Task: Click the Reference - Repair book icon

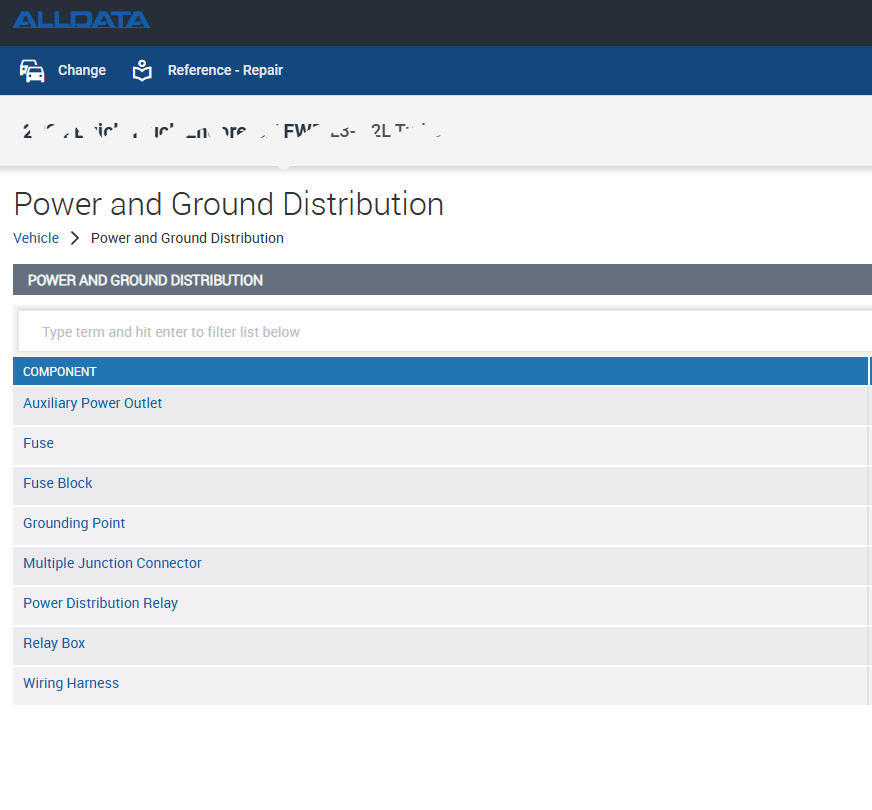Action: [x=142, y=71]
